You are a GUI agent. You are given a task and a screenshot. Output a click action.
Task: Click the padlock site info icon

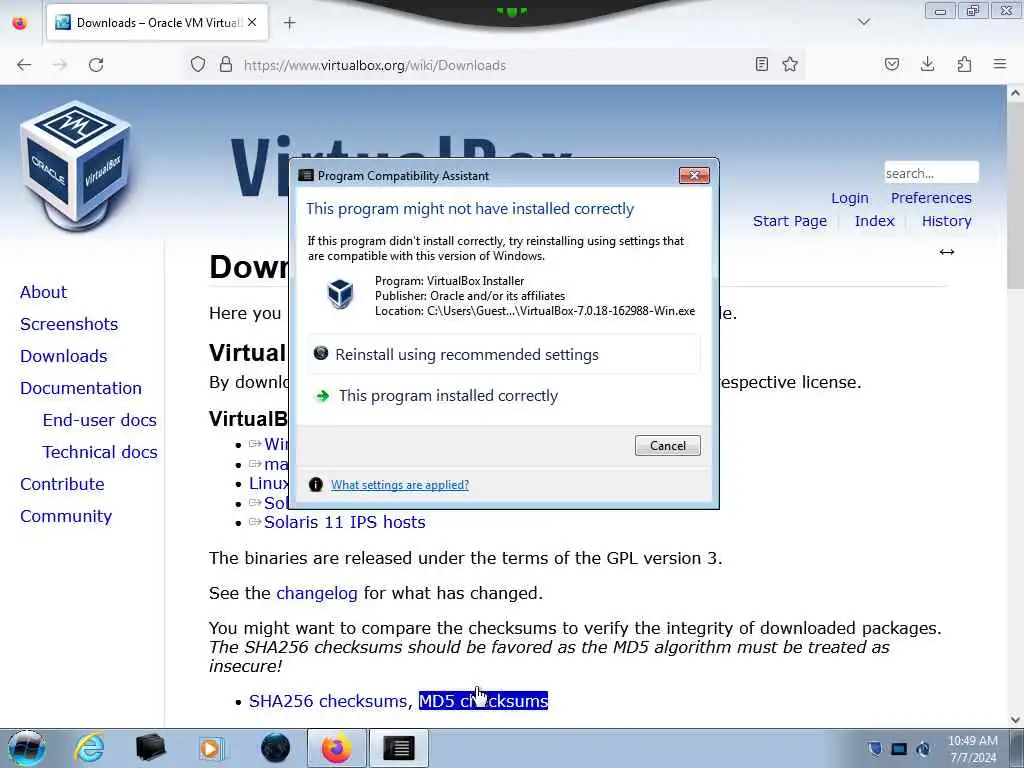pyautogui.click(x=226, y=64)
